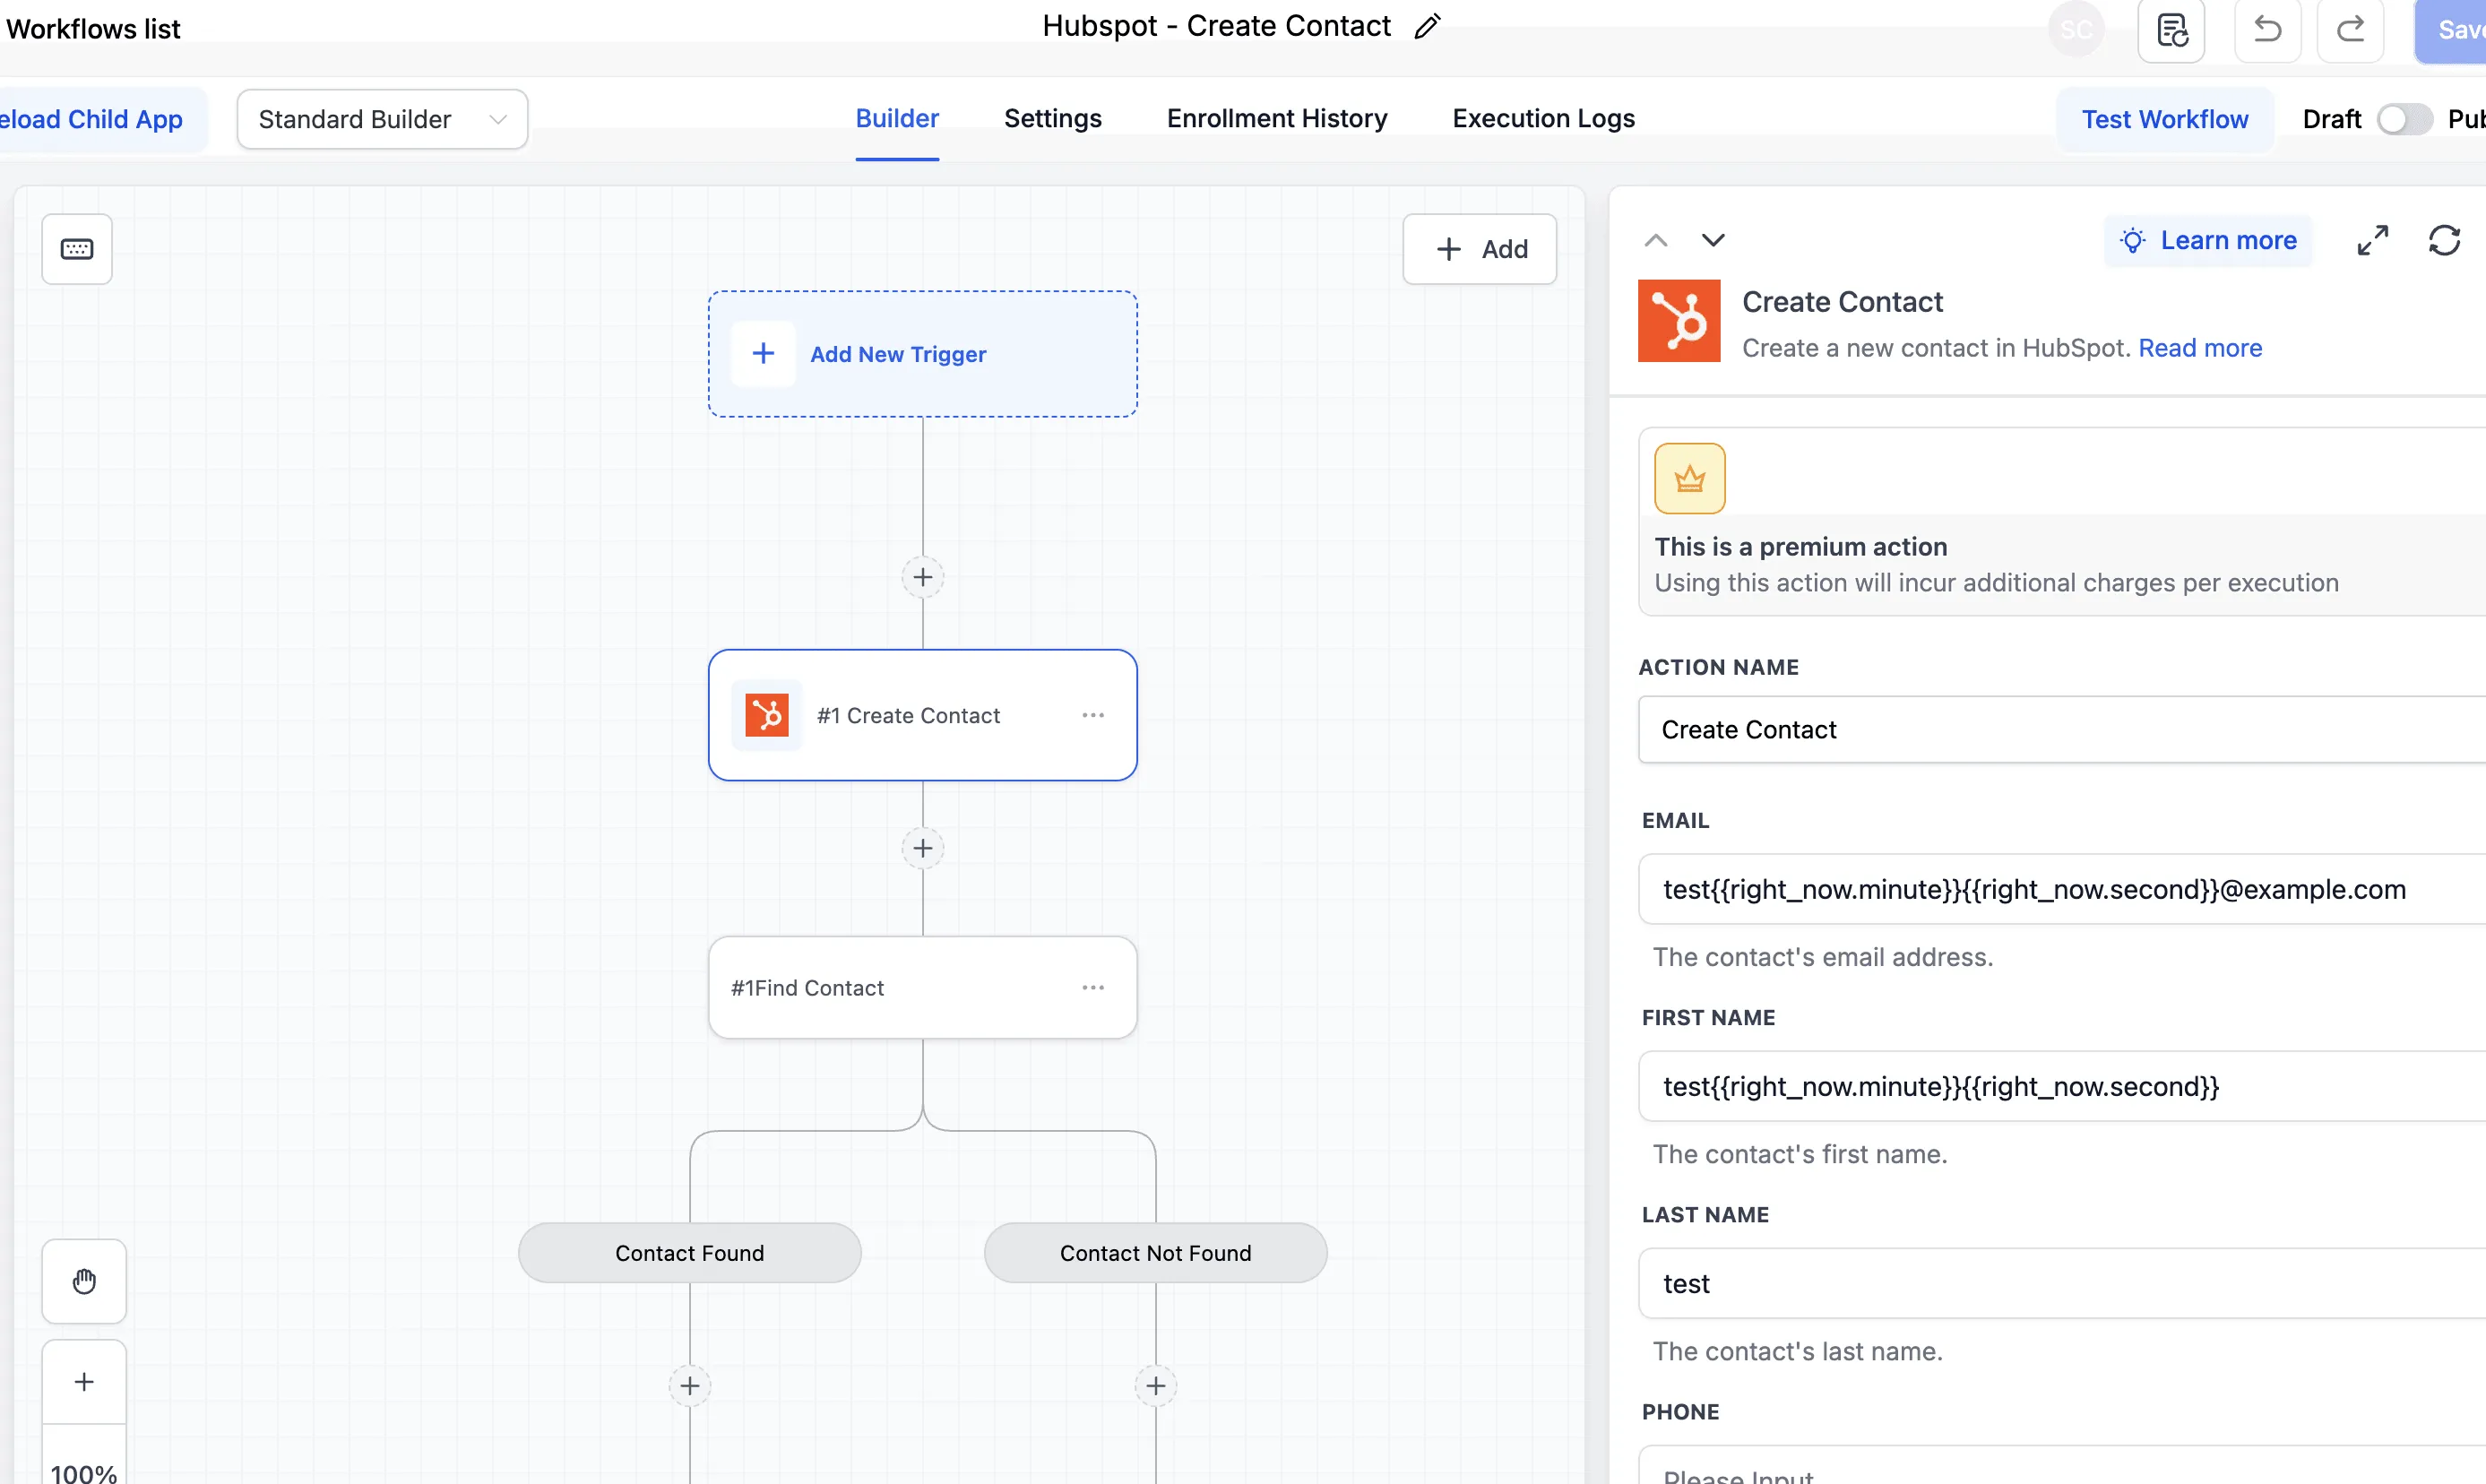Open the three-dot menu on Find Contact node
This screenshot has height=1484, width=2486.
pos(1093,987)
